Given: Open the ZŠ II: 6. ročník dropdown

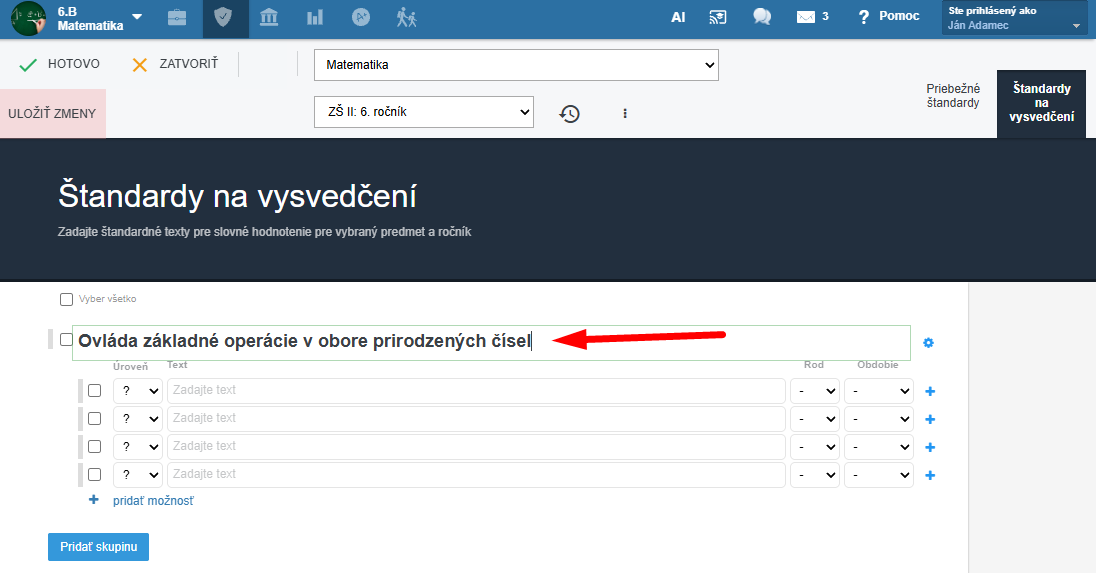Looking at the screenshot, I should point(424,112).
